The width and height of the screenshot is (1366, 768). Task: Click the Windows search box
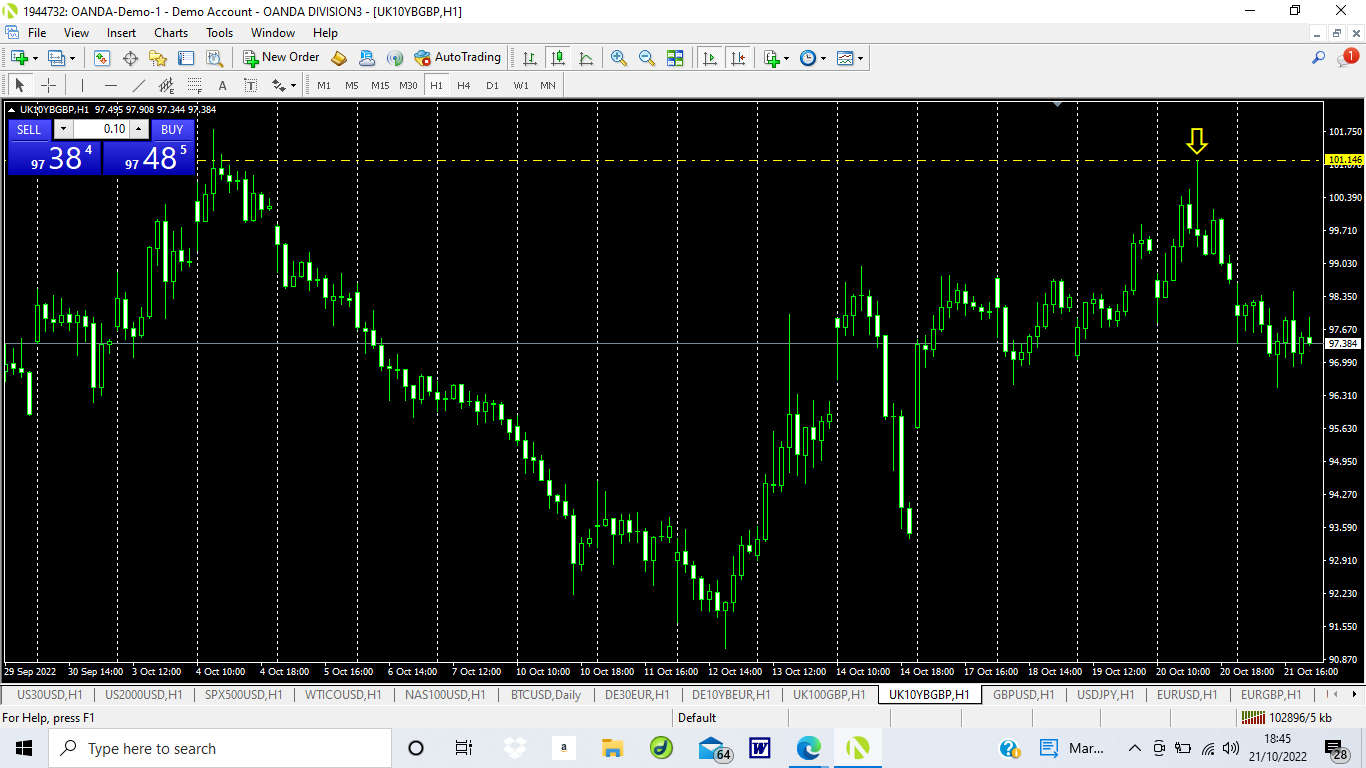click(220, 747)
